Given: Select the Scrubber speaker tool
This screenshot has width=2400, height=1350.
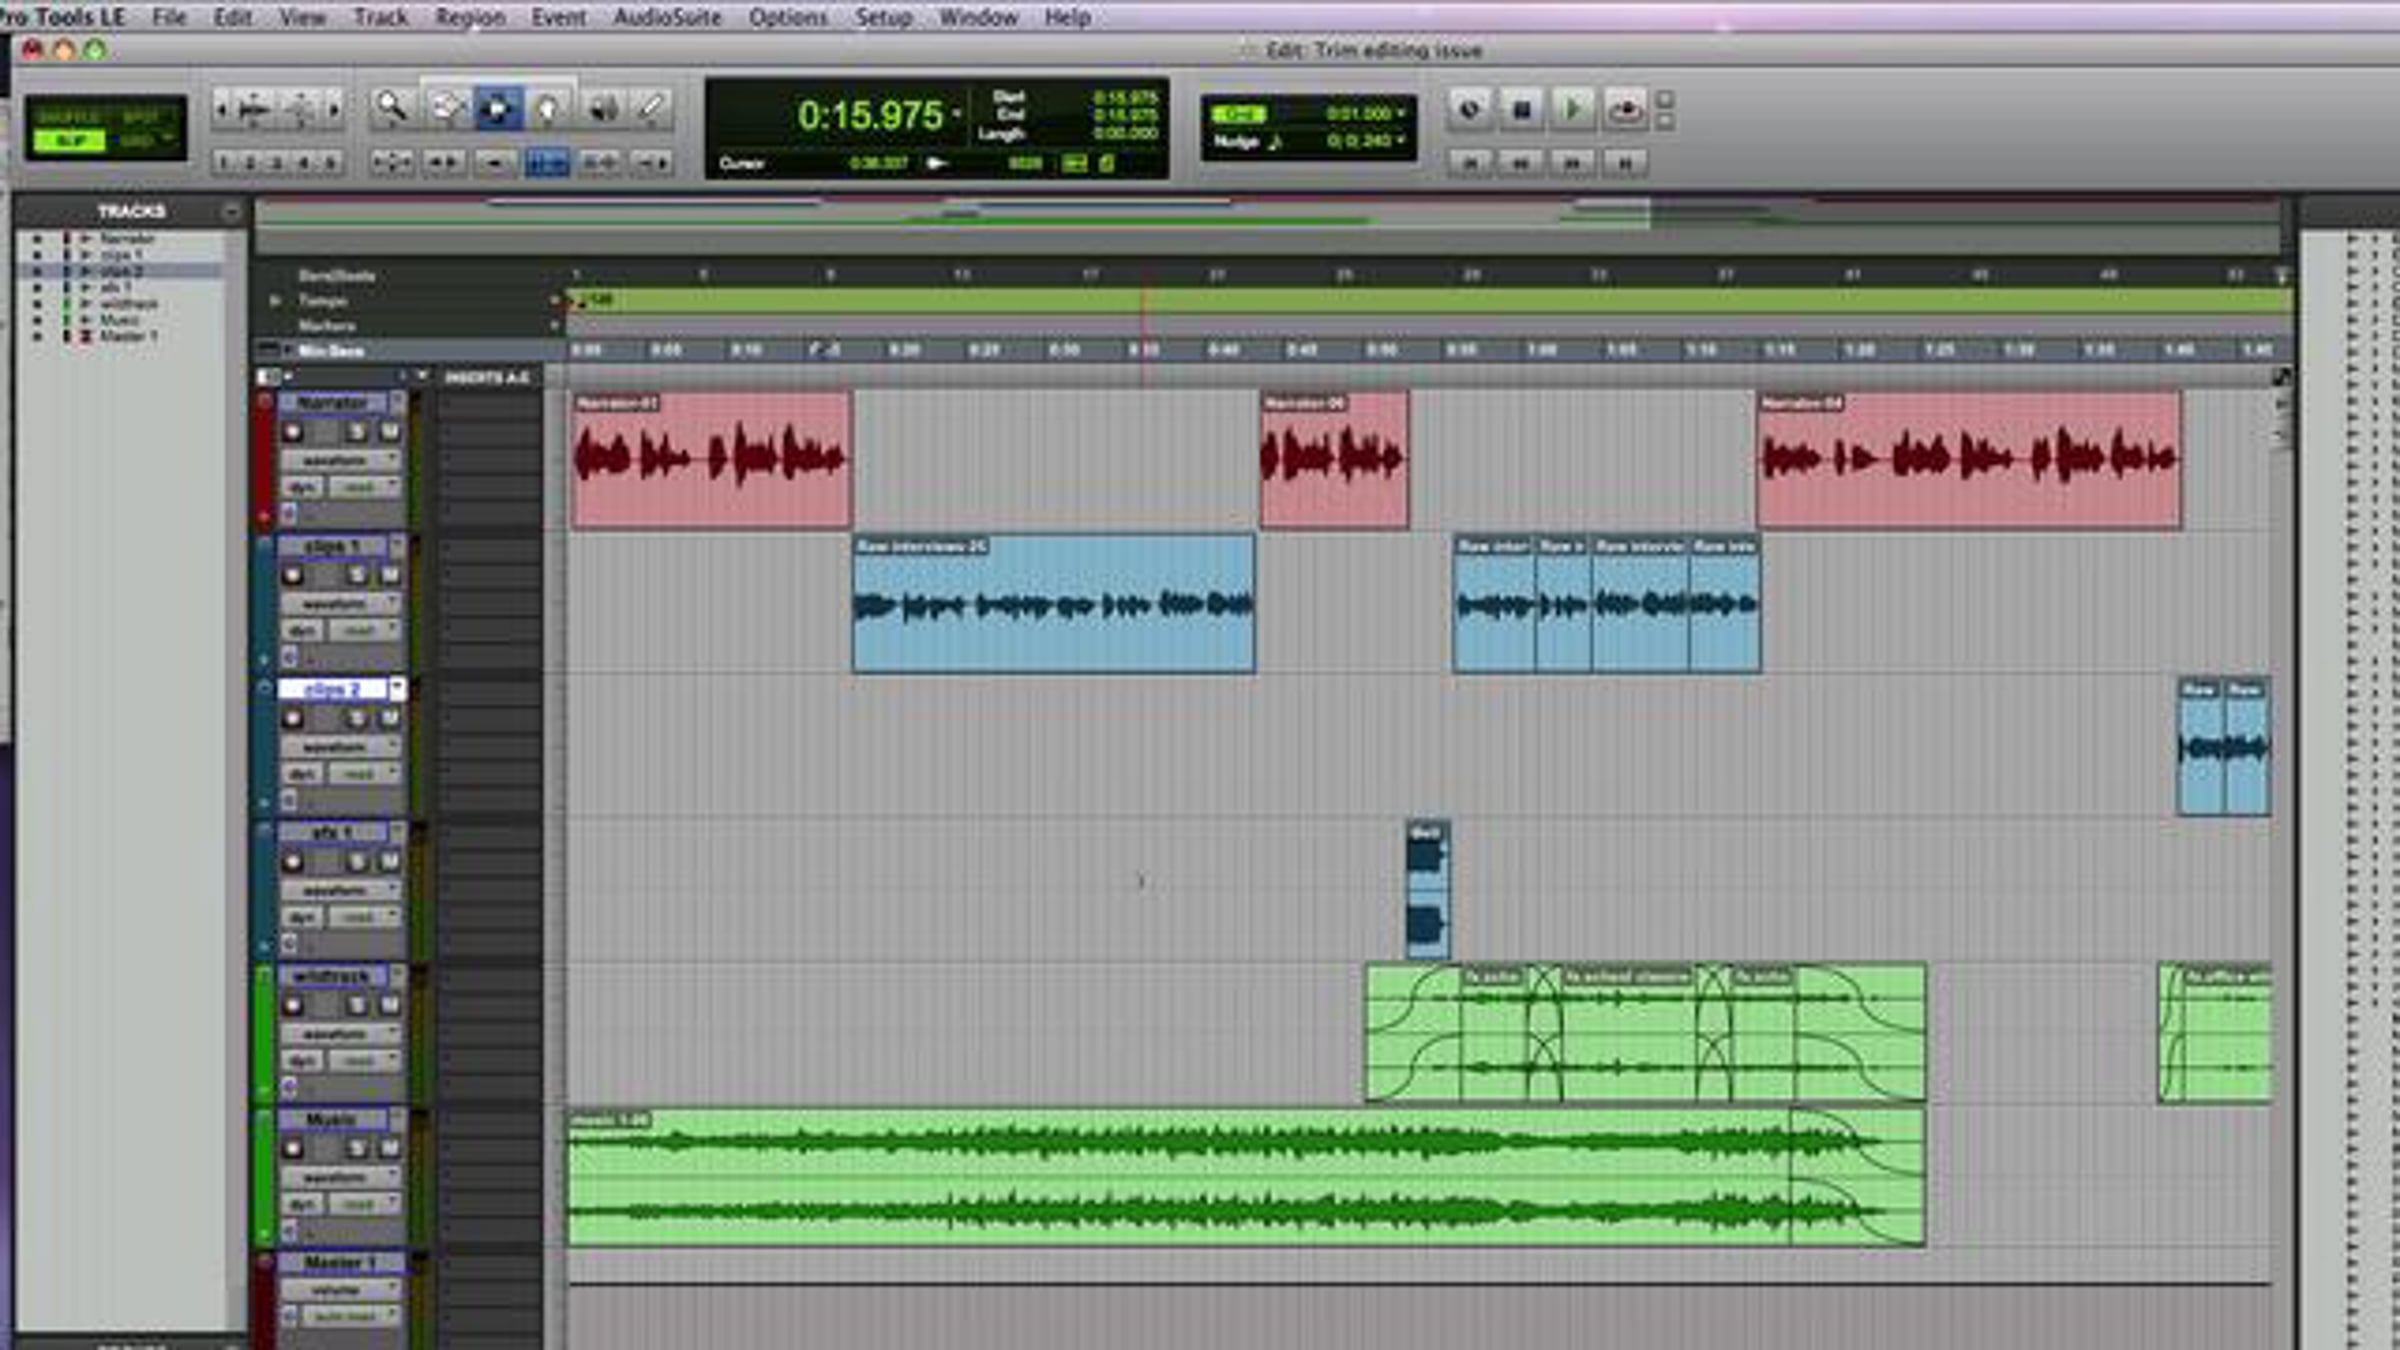Looking at the screenshot, I should (x=602, y=108).
